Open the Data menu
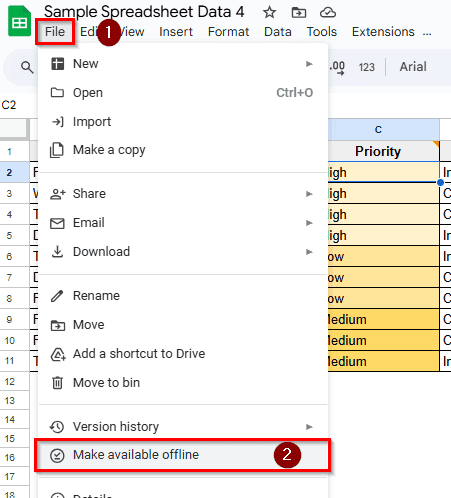The width and height of the screenshot is (451, 498). click(x=278, y=32)
